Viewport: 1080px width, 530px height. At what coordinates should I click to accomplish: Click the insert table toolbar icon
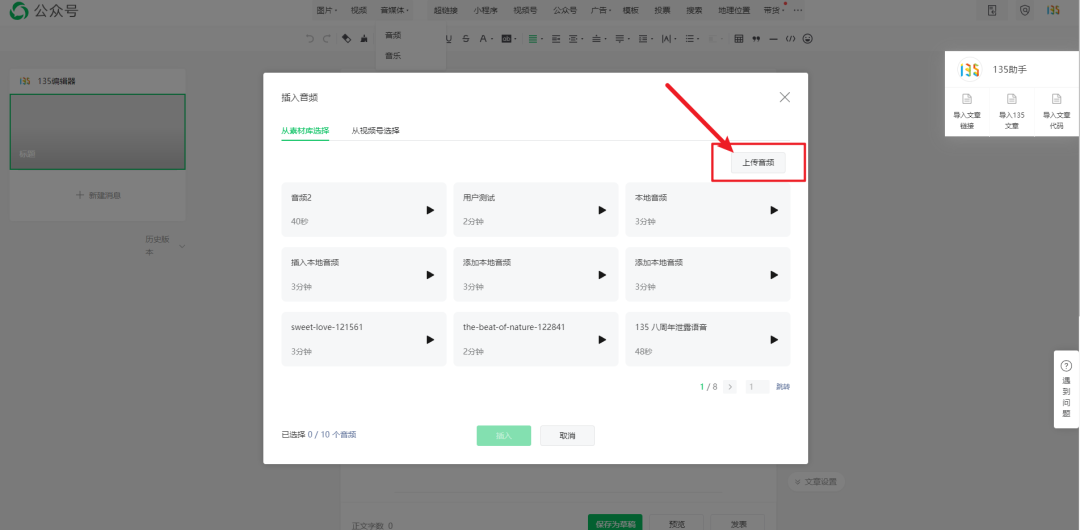[x=739, y=39]
